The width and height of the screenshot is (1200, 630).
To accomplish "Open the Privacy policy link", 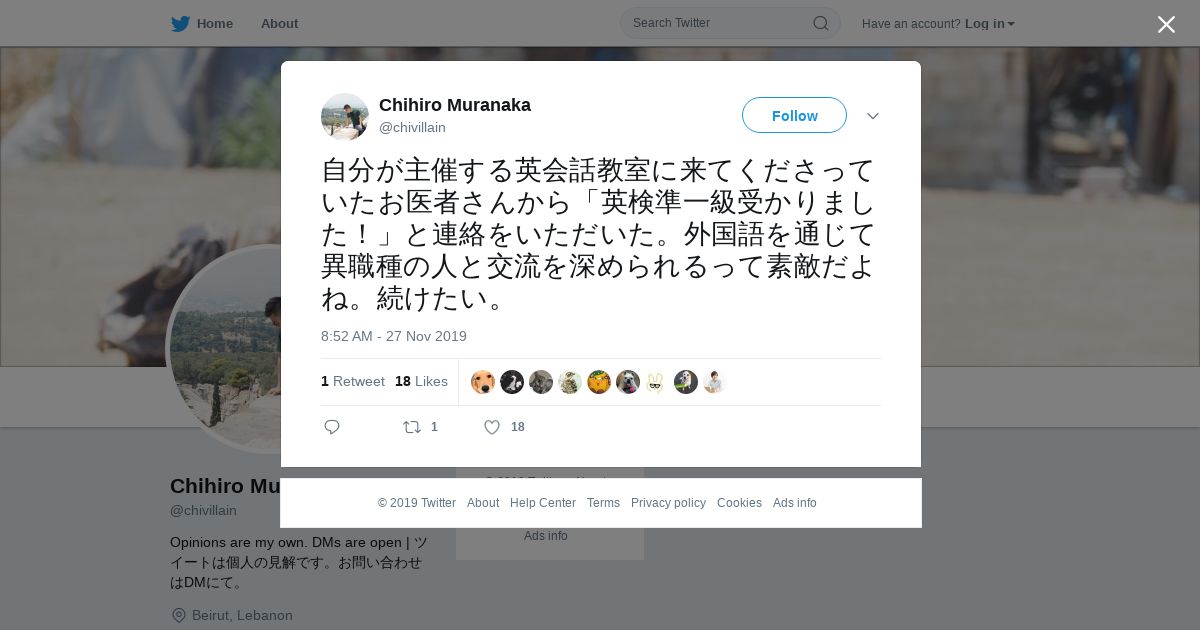I will [668, 503].
